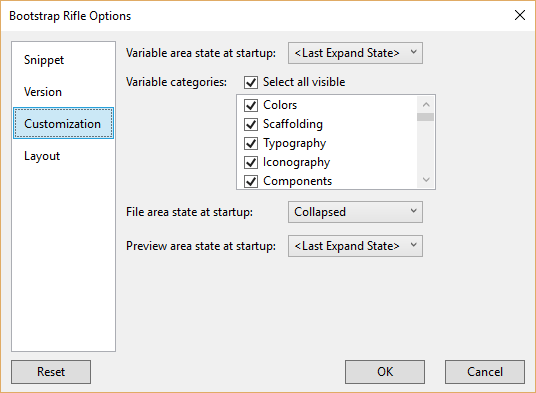536x393 pixels.
Task: Disable the Iconography category
Action: [x=251, y=162]
